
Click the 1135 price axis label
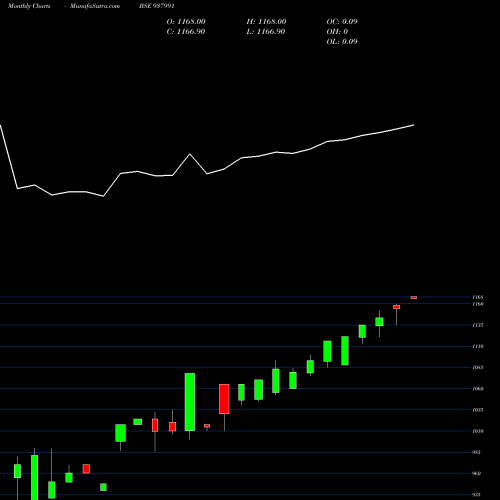click(478, 325)
